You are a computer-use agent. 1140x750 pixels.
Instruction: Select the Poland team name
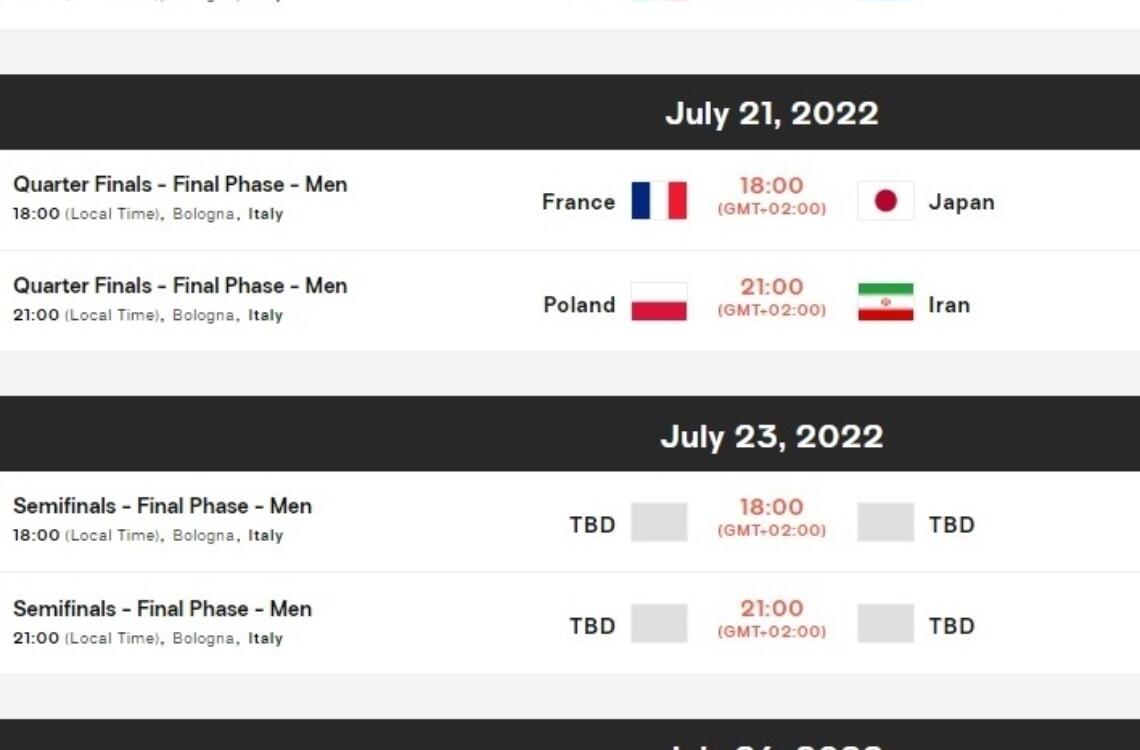(x=579, y=305)
